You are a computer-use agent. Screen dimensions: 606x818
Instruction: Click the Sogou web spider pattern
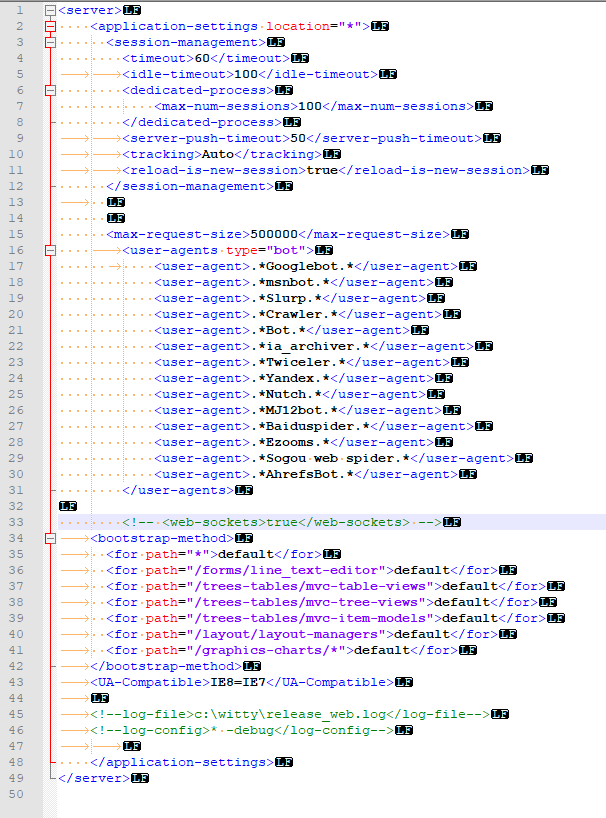point(331,459)
